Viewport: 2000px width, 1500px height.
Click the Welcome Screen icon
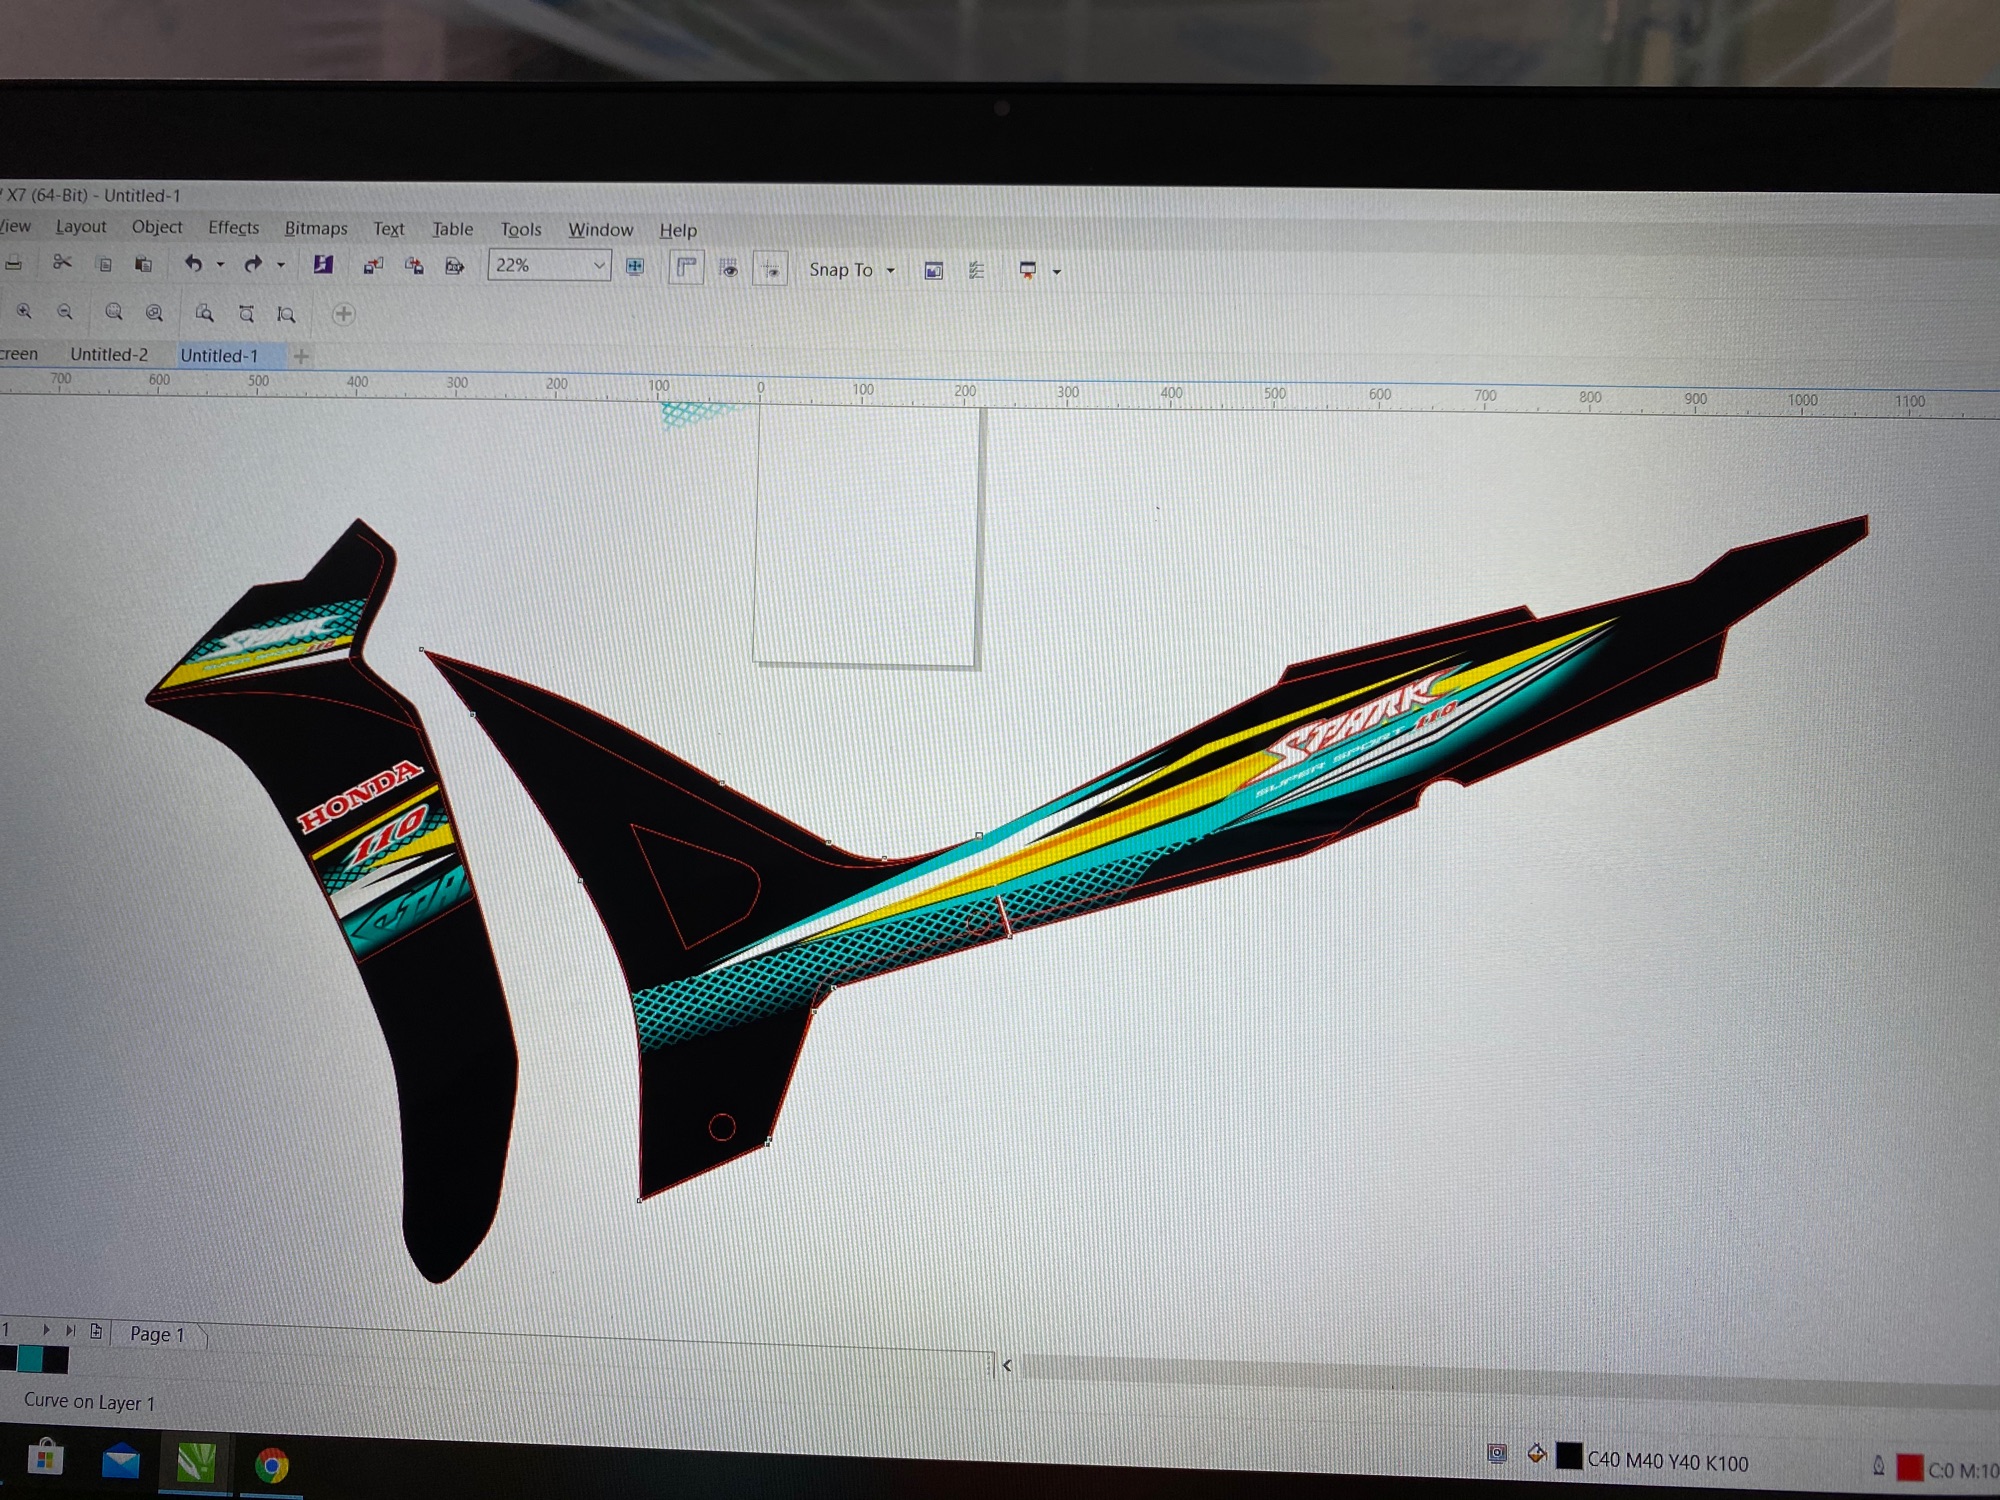(x=933, y=270)
